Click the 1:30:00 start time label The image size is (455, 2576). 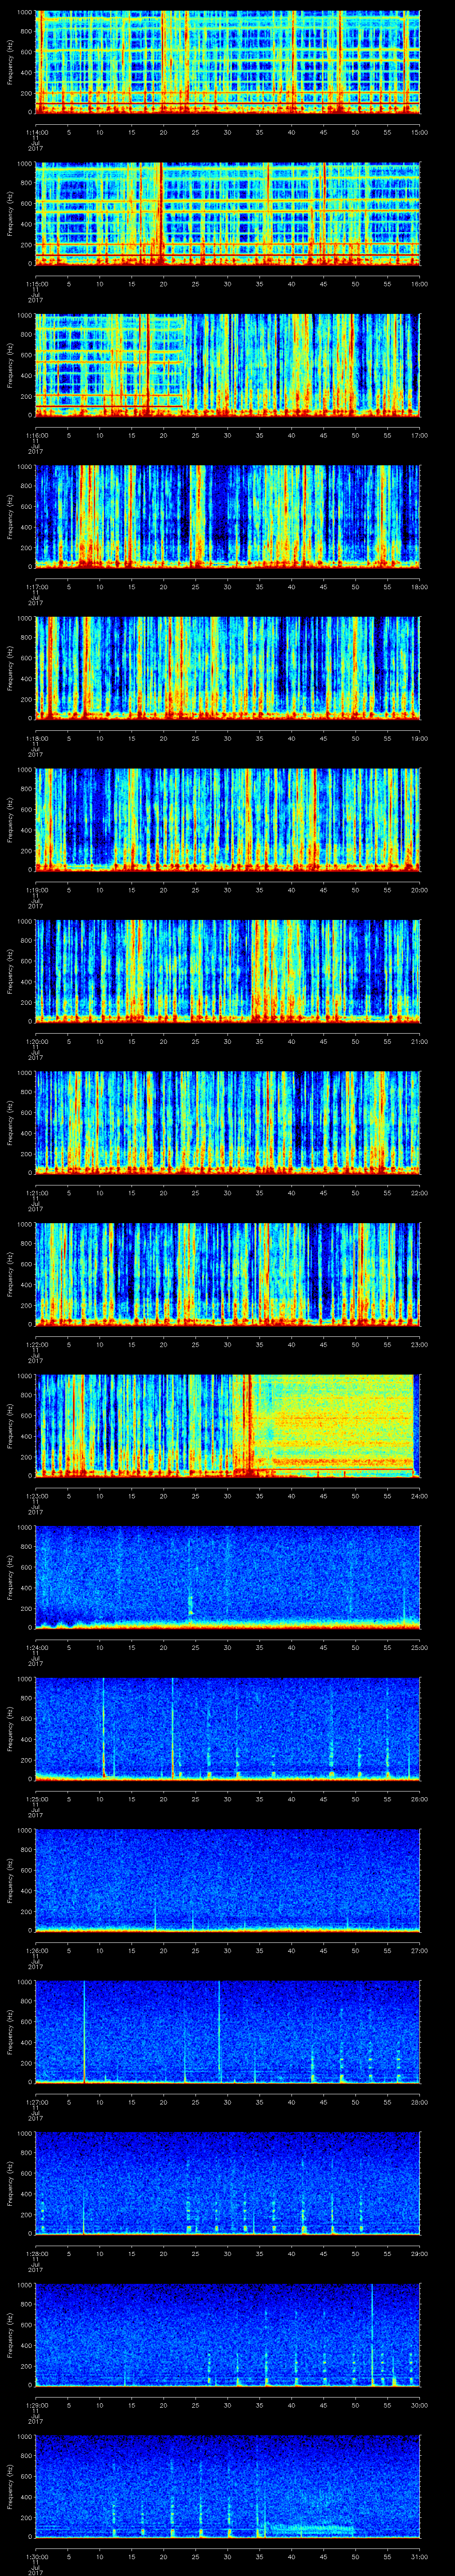36,2556
